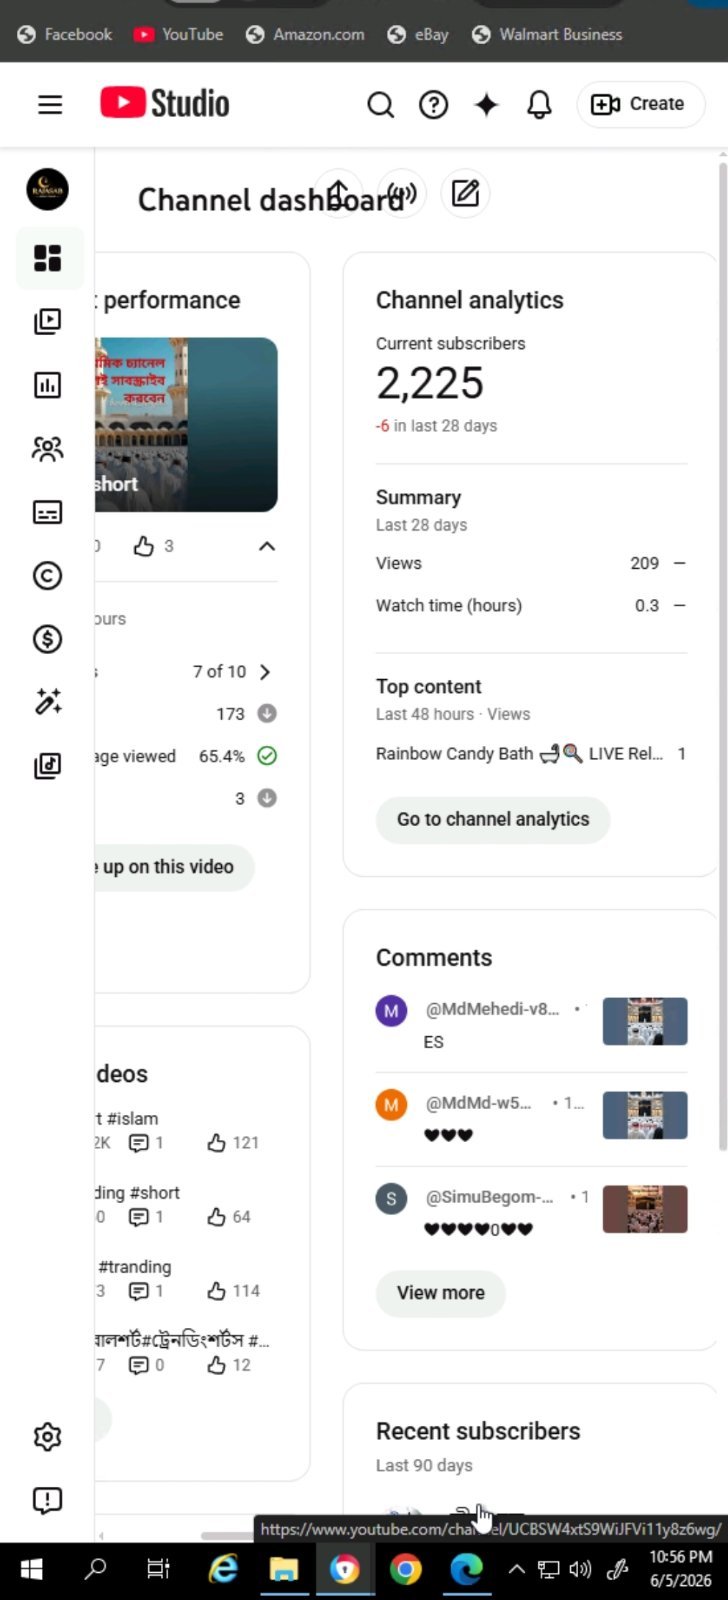The image size is (728, 1600).
Task: Open Analytics bar chart in sidebar
Action: [47, 385]
